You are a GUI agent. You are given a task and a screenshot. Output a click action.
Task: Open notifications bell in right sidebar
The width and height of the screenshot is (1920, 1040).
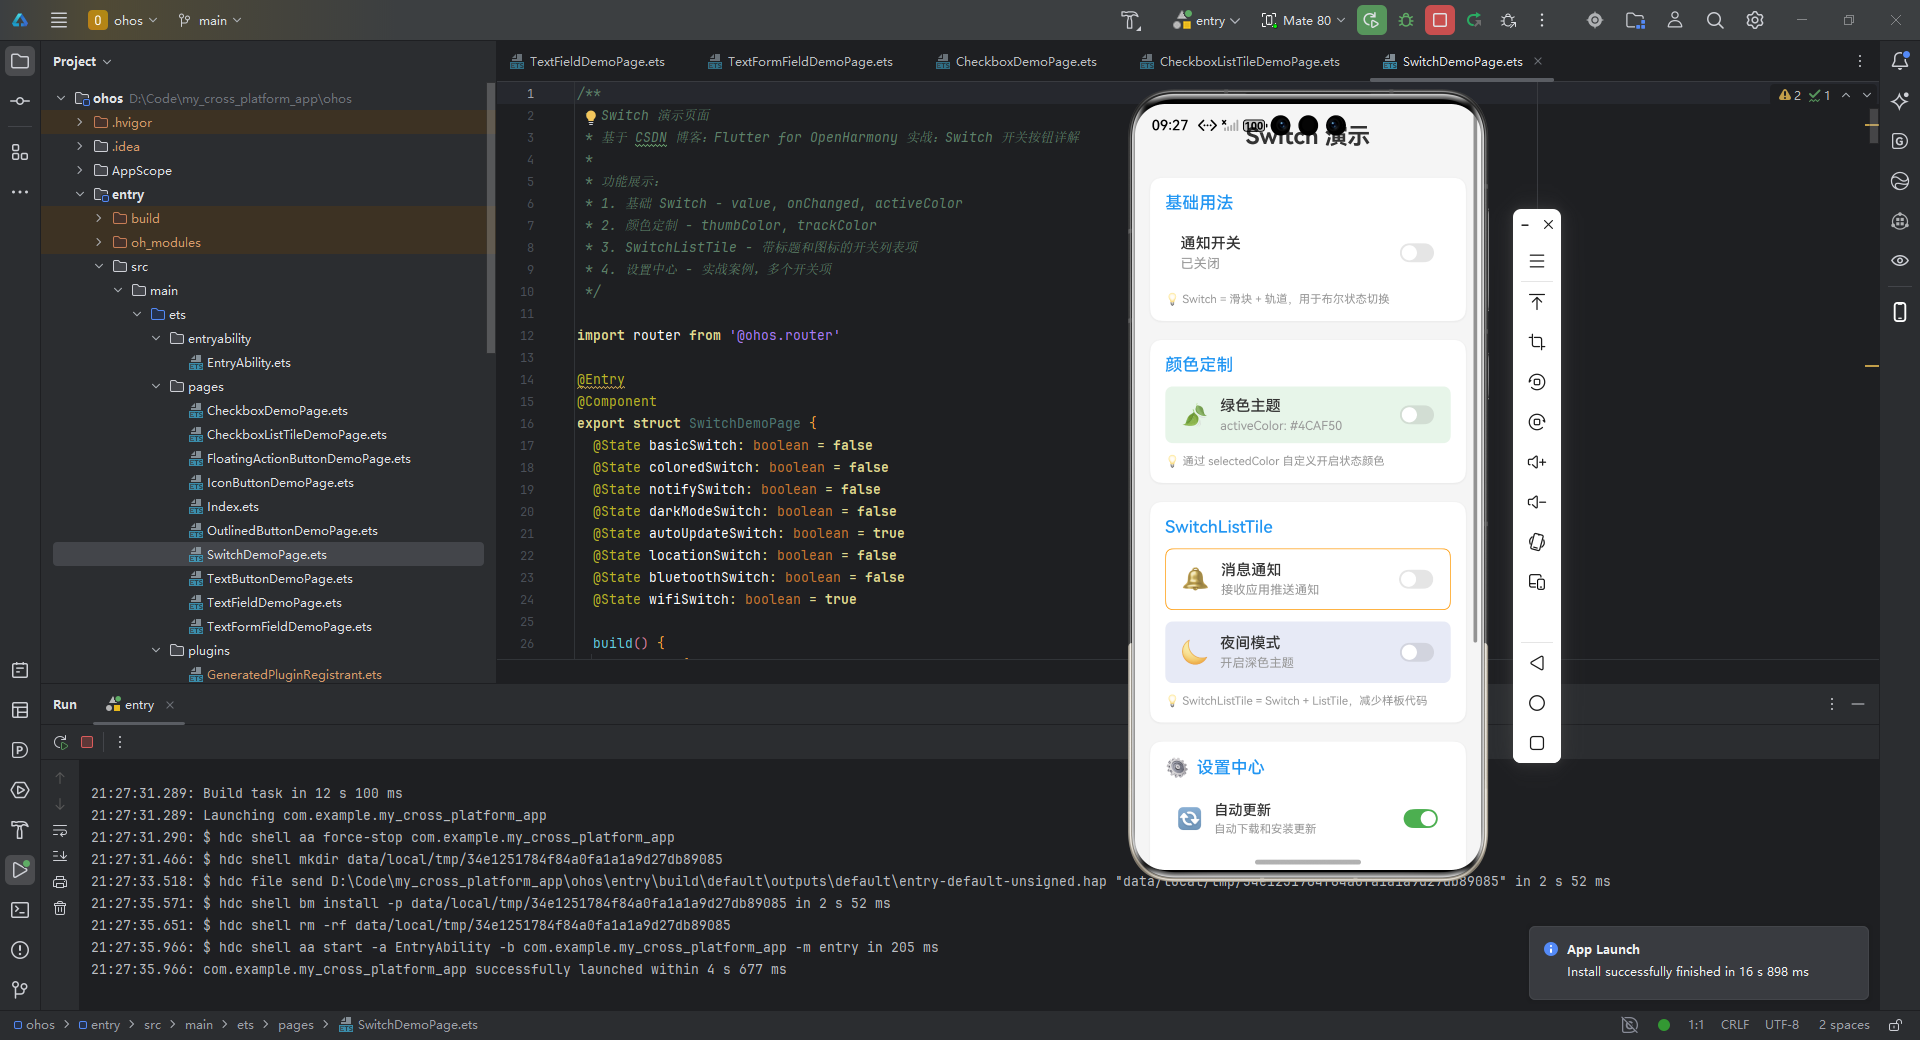[1900, 61]
